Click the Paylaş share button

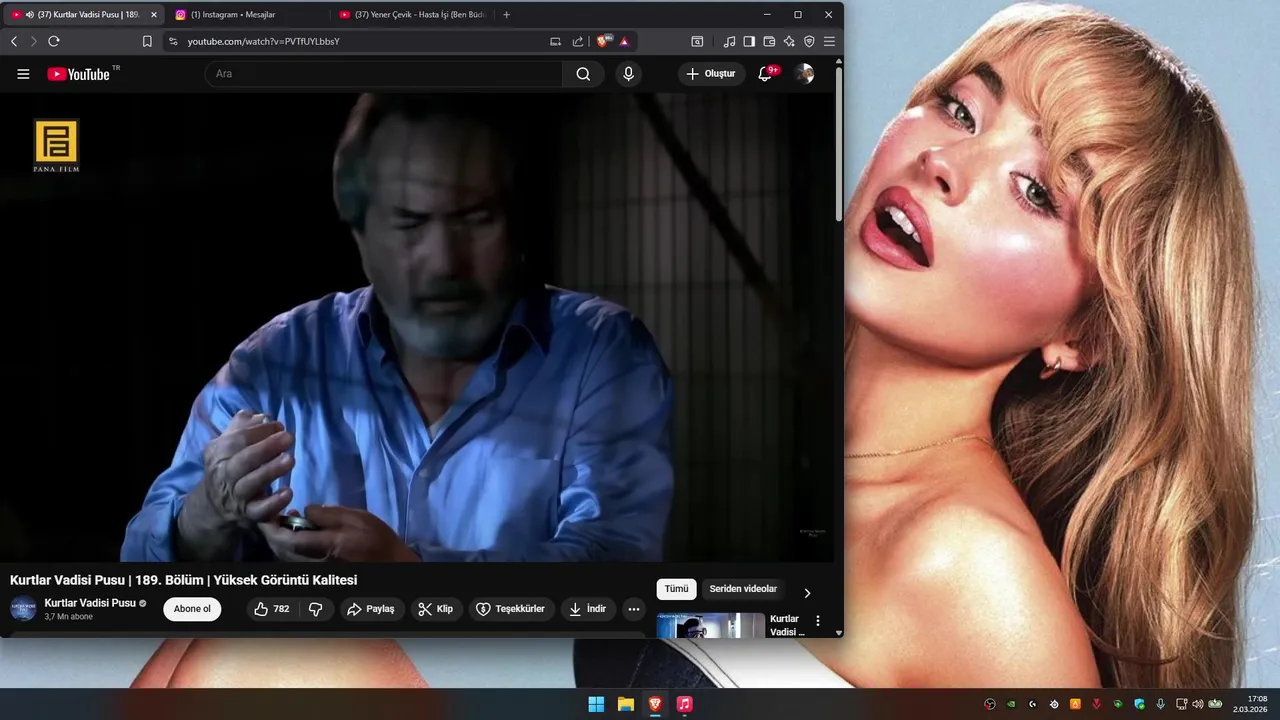[370, 609]
